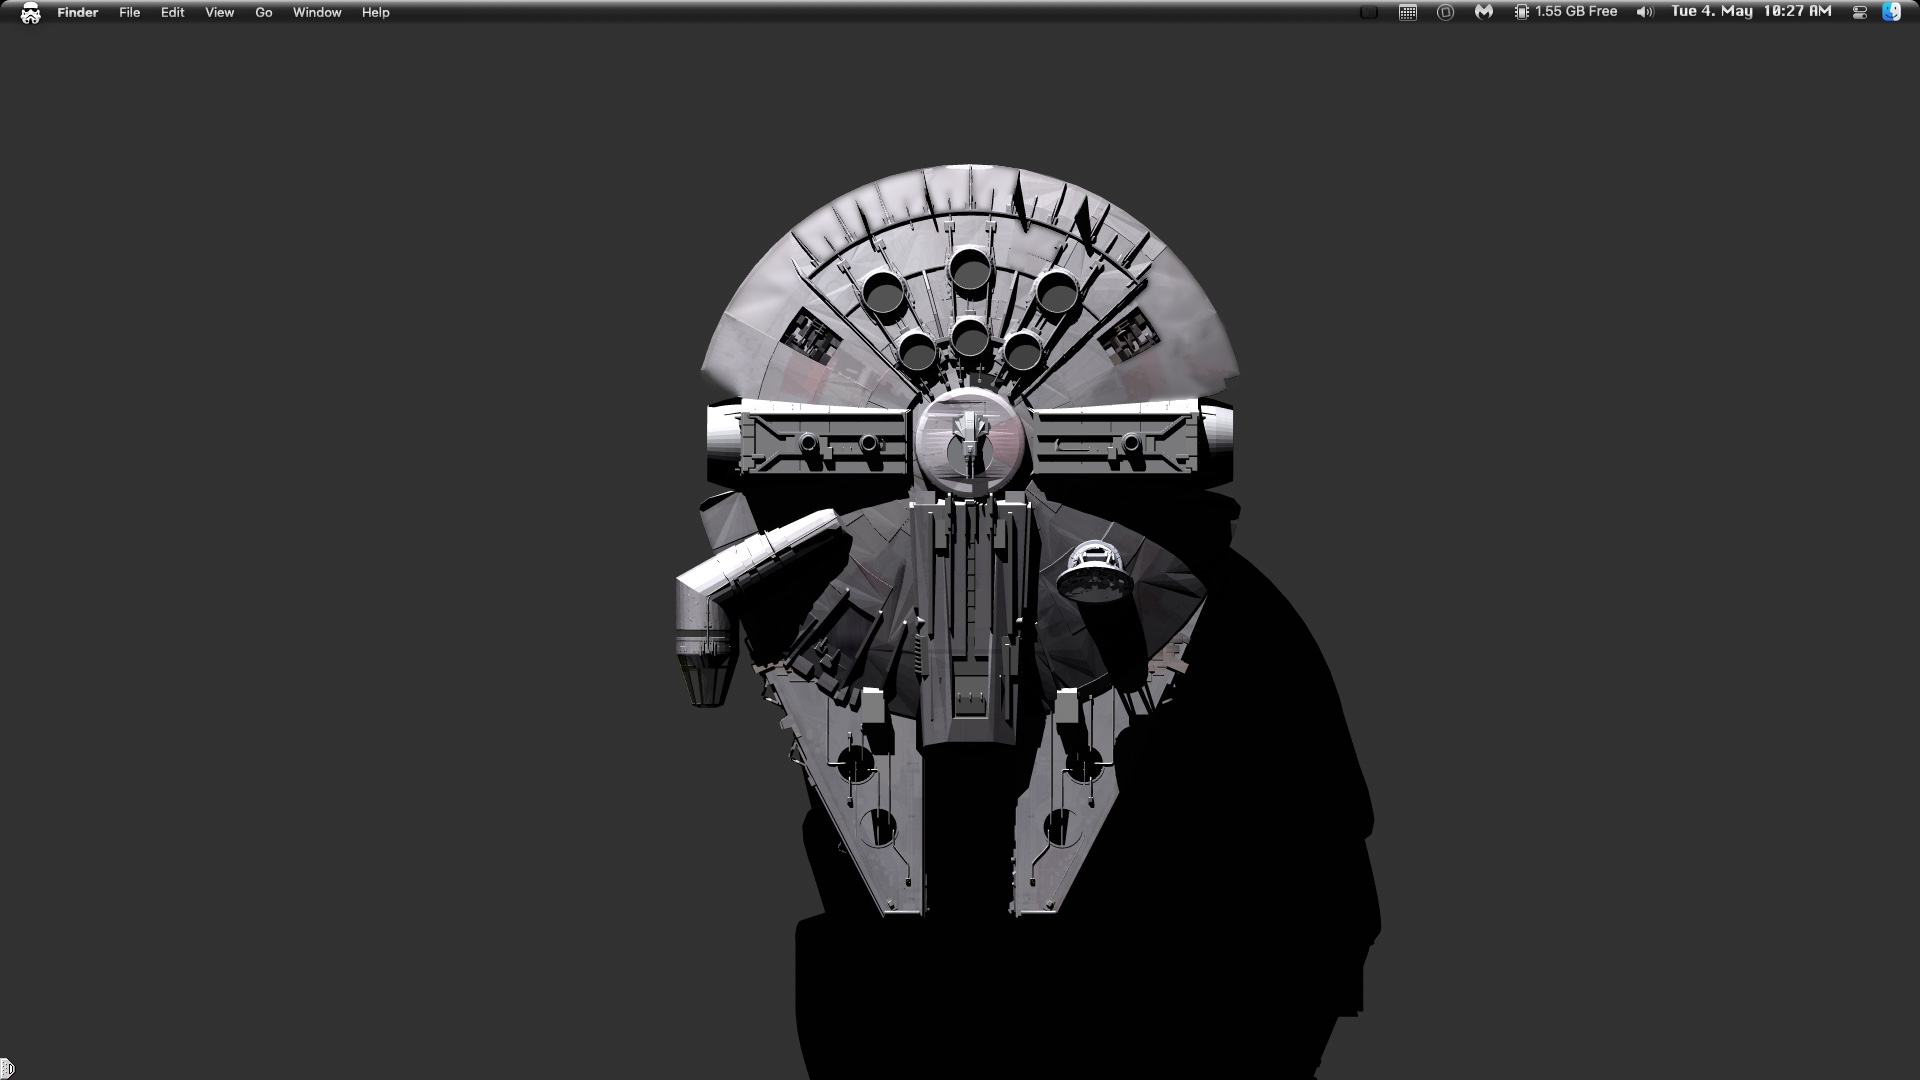
Task: Open the stormtrooper Apple menu icon
Action: [x=30, y=13]
